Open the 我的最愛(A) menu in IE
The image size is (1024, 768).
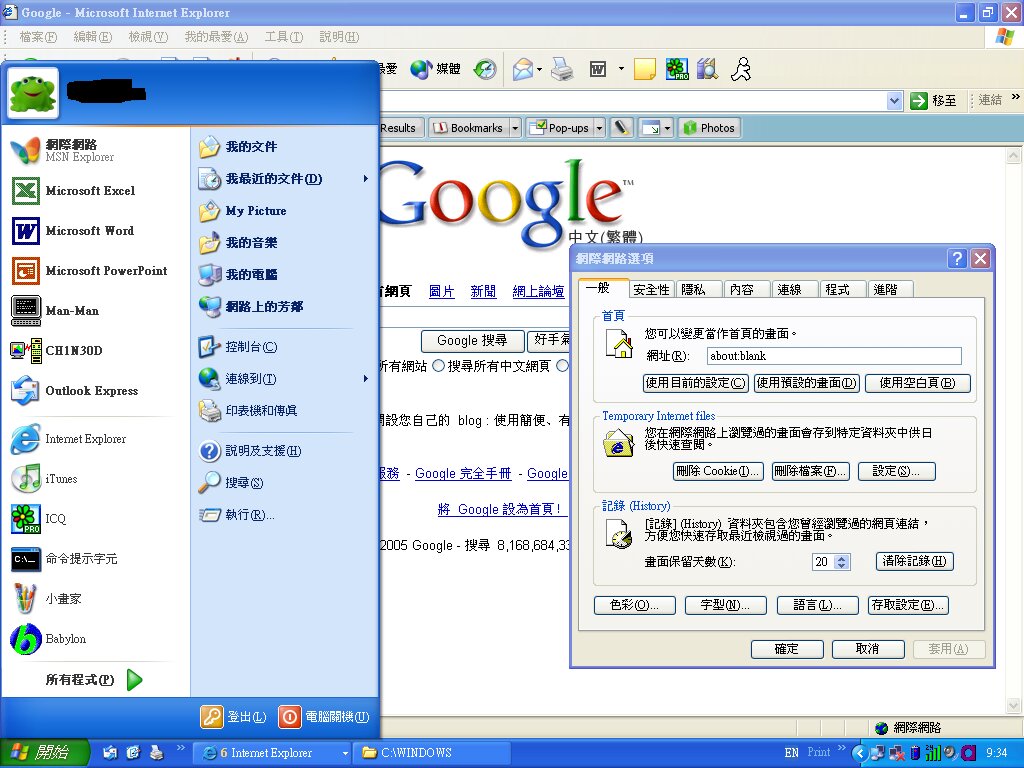[216, 37]
